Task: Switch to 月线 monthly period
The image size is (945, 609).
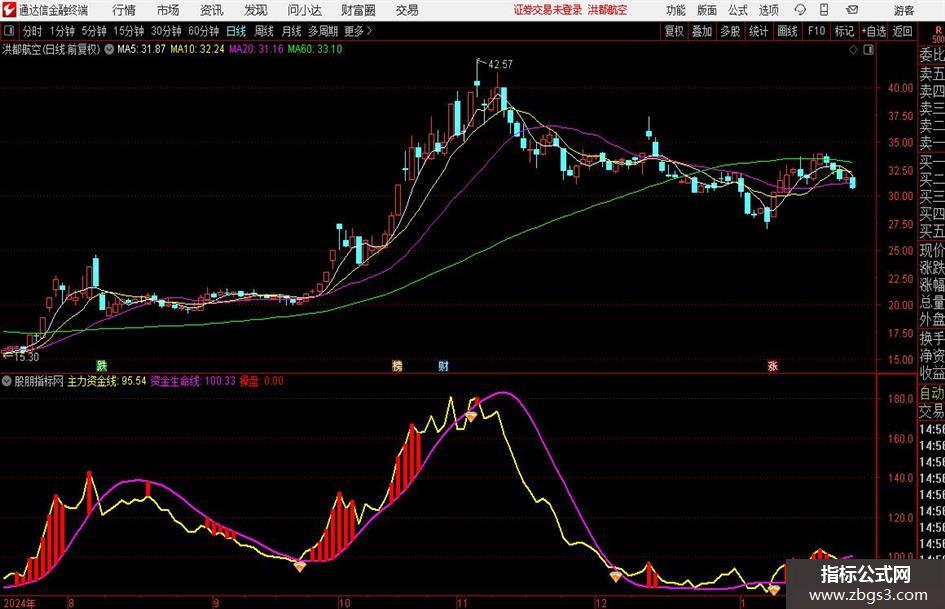Action: 292,31
